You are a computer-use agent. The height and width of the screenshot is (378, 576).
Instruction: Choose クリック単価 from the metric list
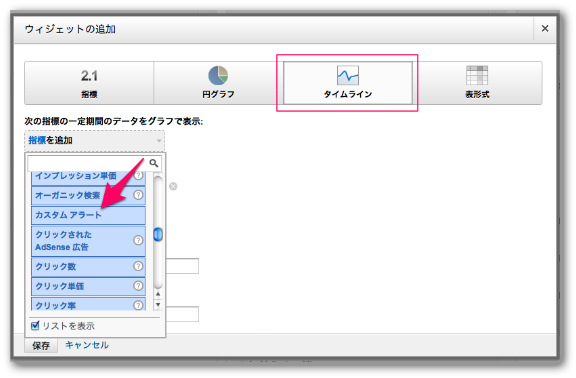(89, 286)
